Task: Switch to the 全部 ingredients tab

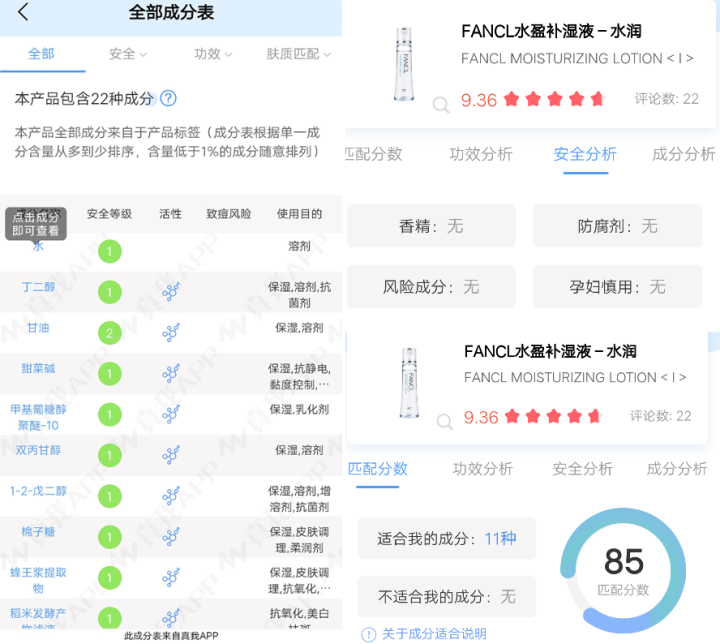Action: [x=41, y=54]
